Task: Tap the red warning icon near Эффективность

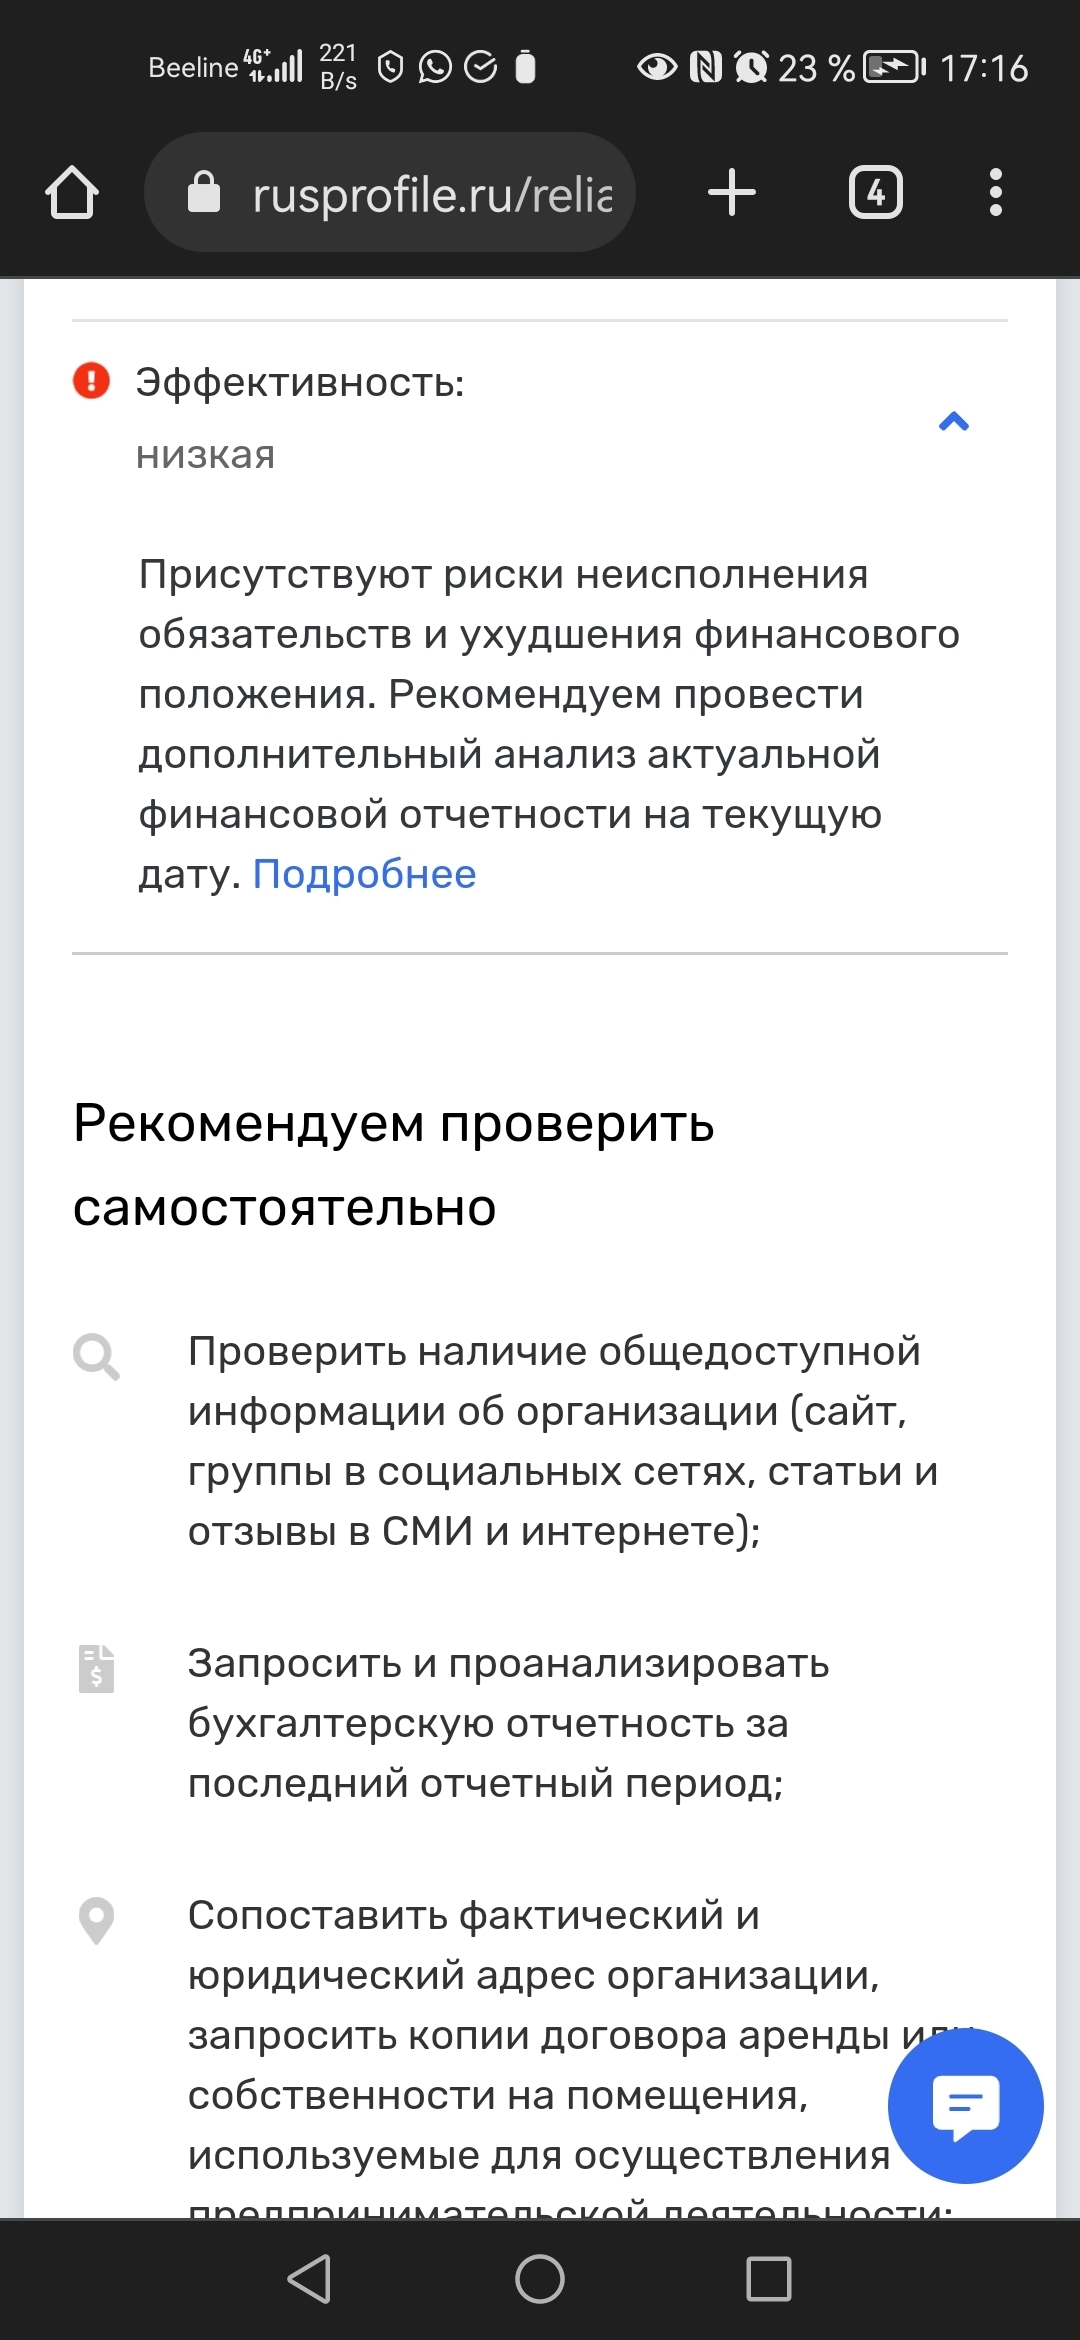Action: [91, 381]
